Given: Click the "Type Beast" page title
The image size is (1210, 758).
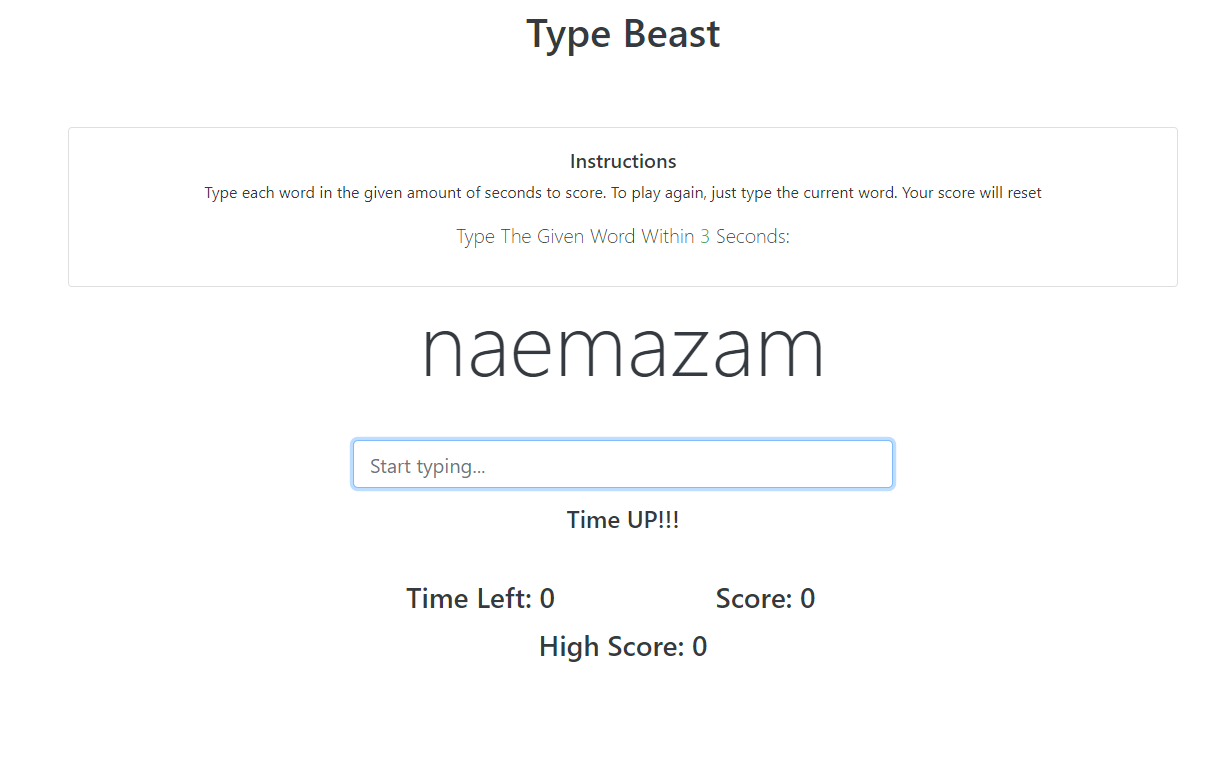Looking at the screenshot, I should coord(622,34).
